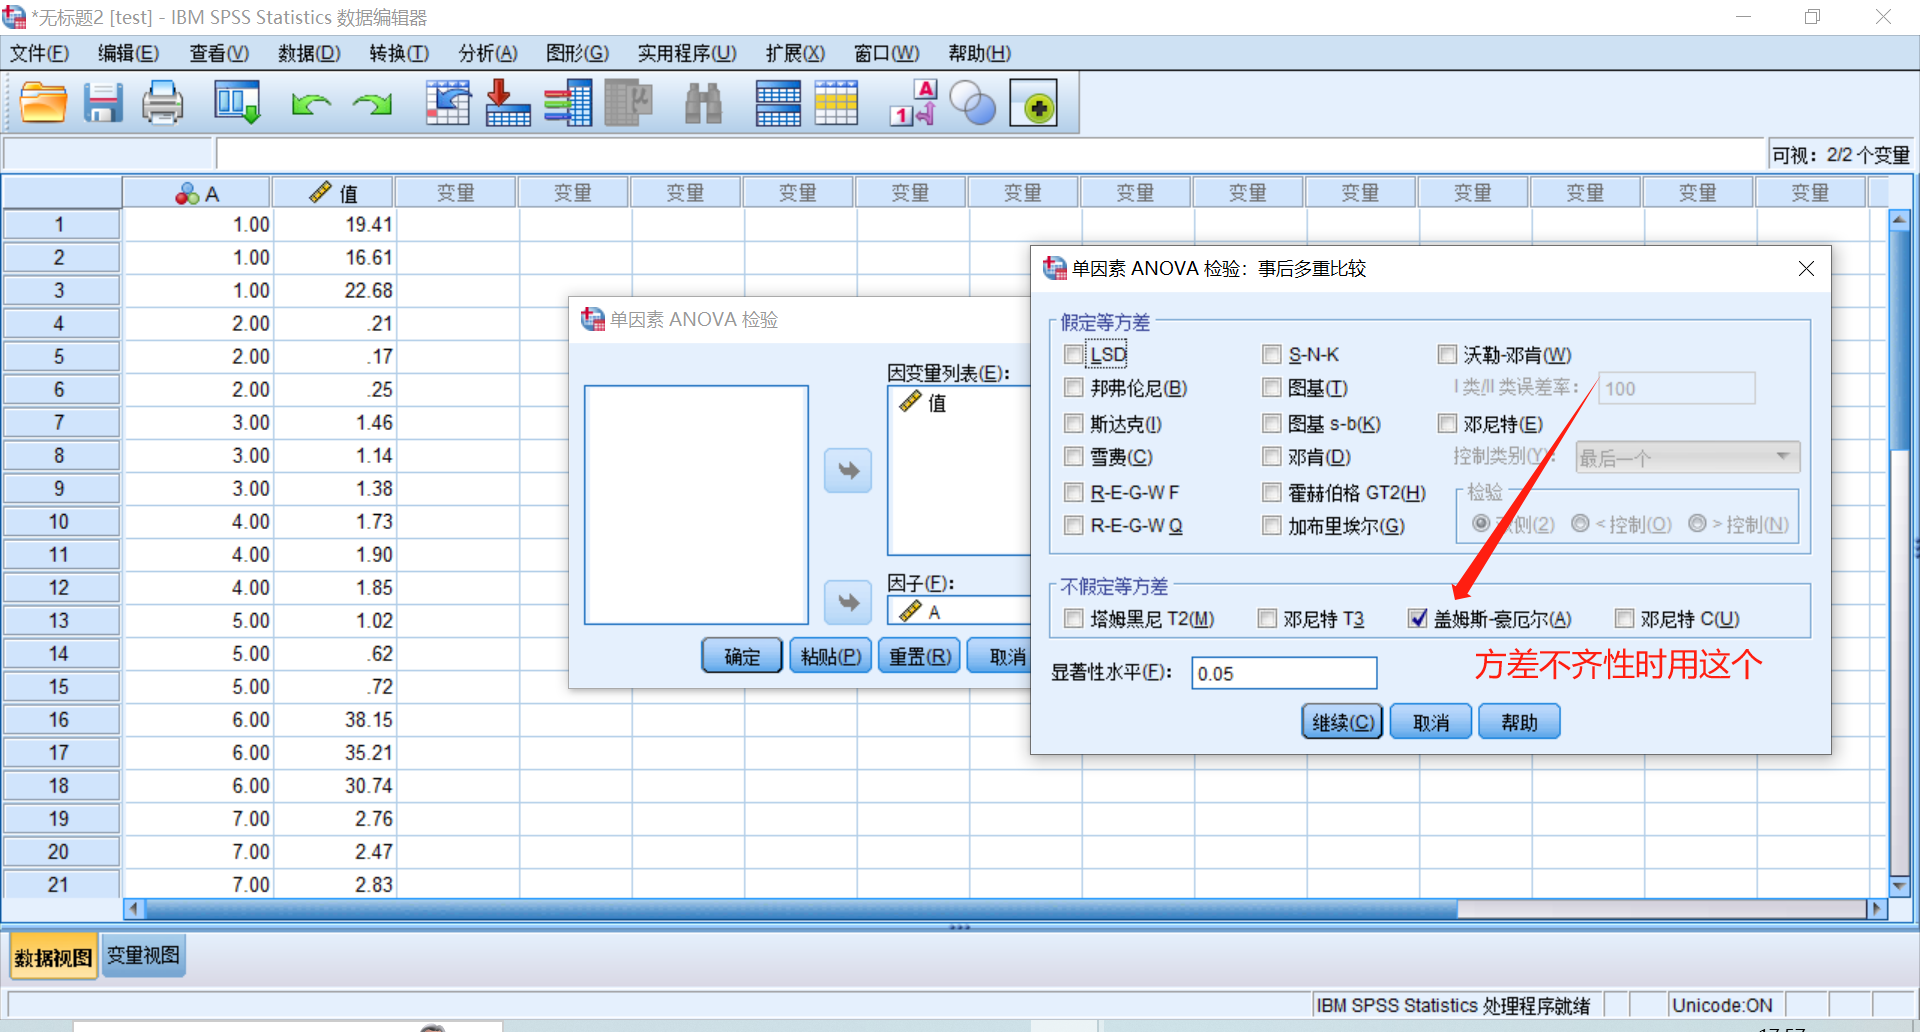Click the Recall recent dialogs icon
The image size is (1920, 1032).
coord(237,103)
